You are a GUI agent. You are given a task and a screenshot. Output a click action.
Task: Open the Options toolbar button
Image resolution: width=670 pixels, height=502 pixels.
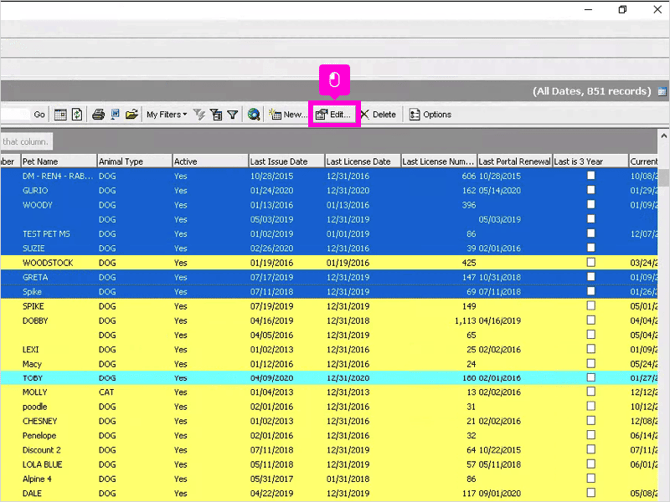coord(430,114)
